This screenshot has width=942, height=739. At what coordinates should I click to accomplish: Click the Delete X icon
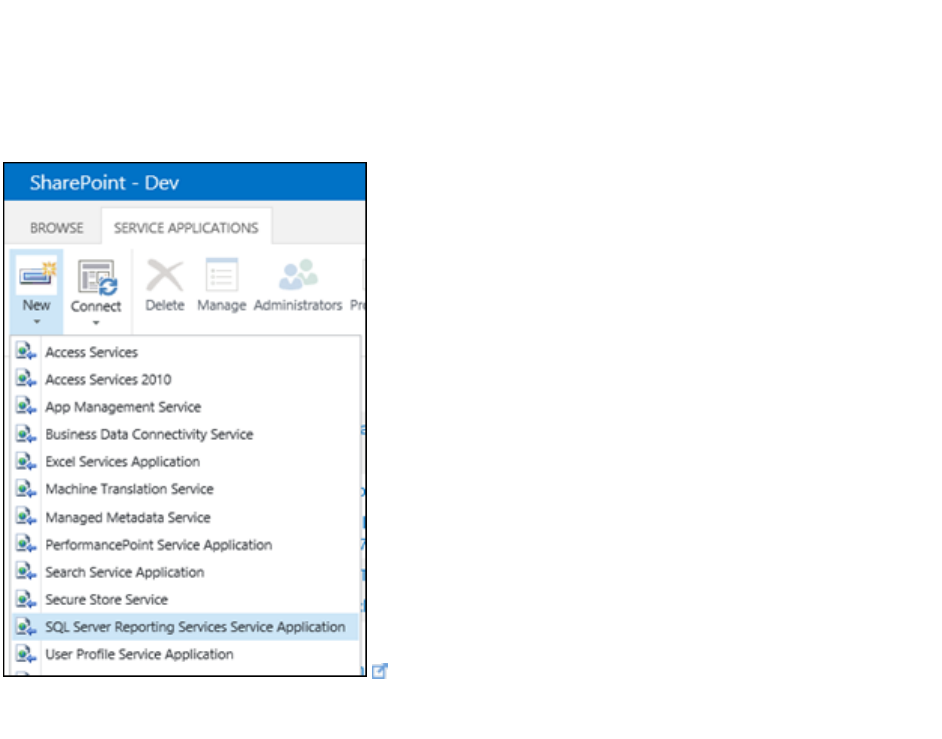165,276
